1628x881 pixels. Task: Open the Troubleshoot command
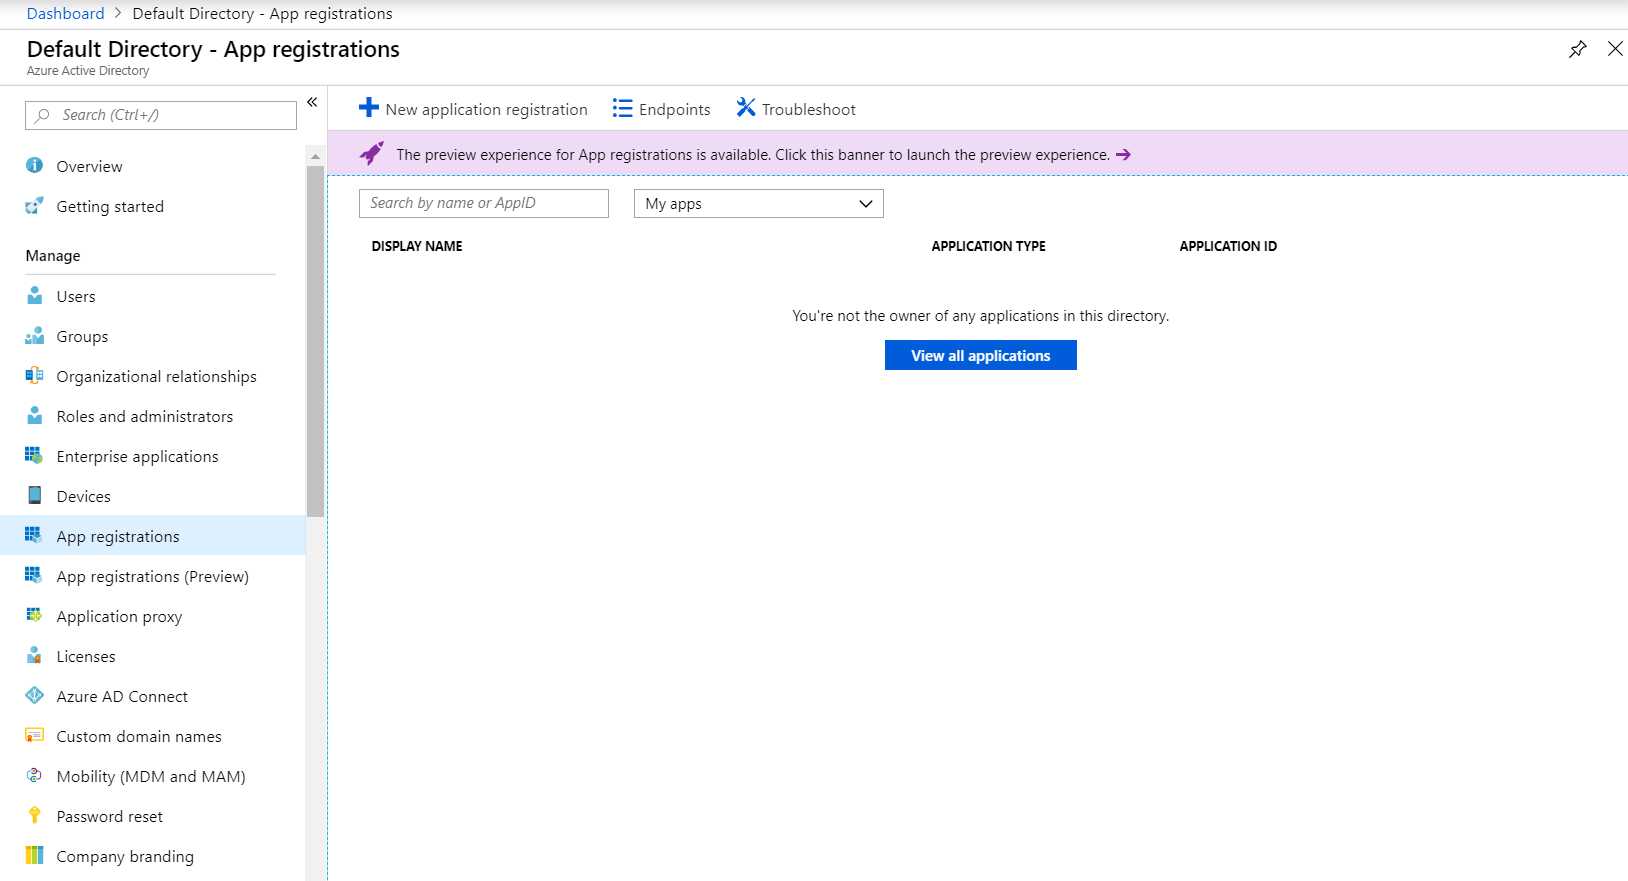(x=797, y=109)
